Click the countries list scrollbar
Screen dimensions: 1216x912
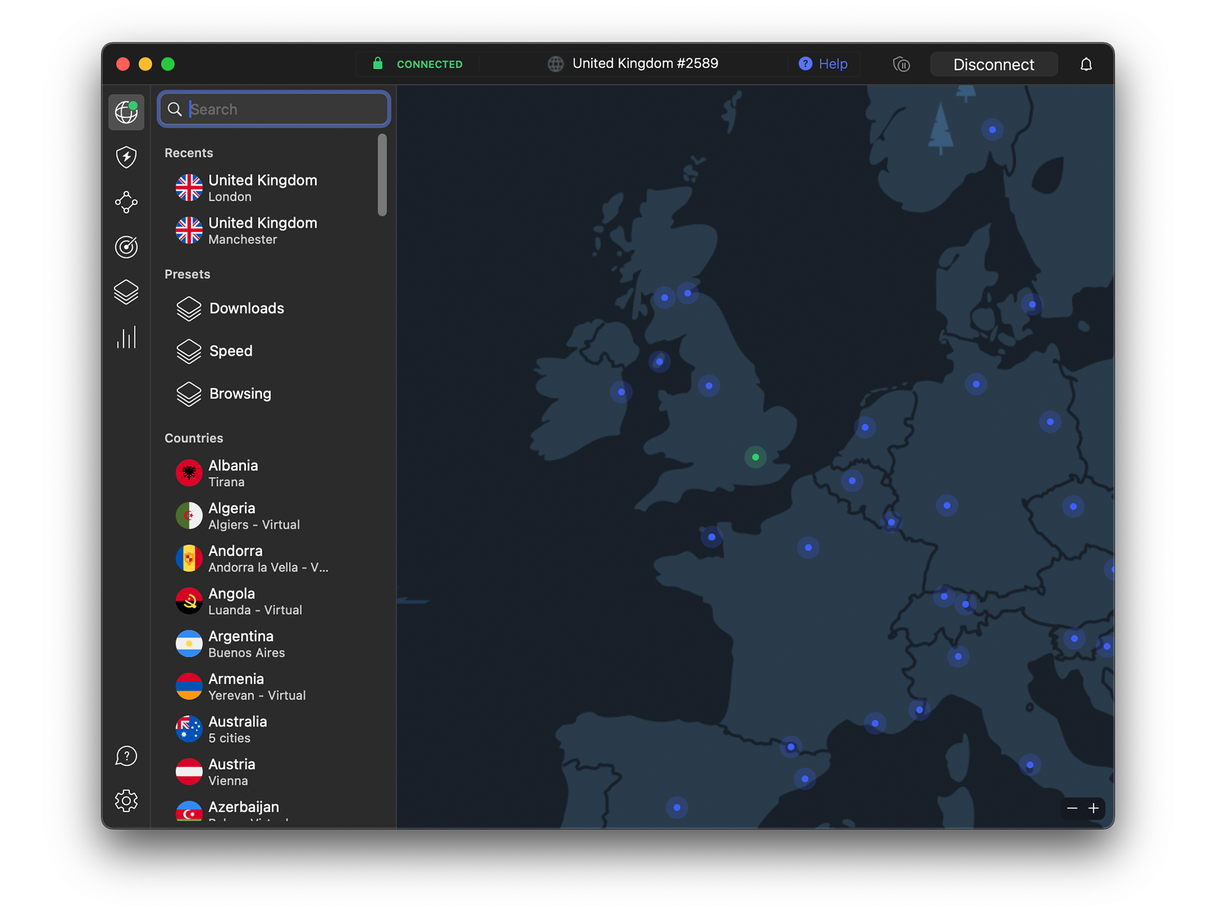tap(382, 180)
